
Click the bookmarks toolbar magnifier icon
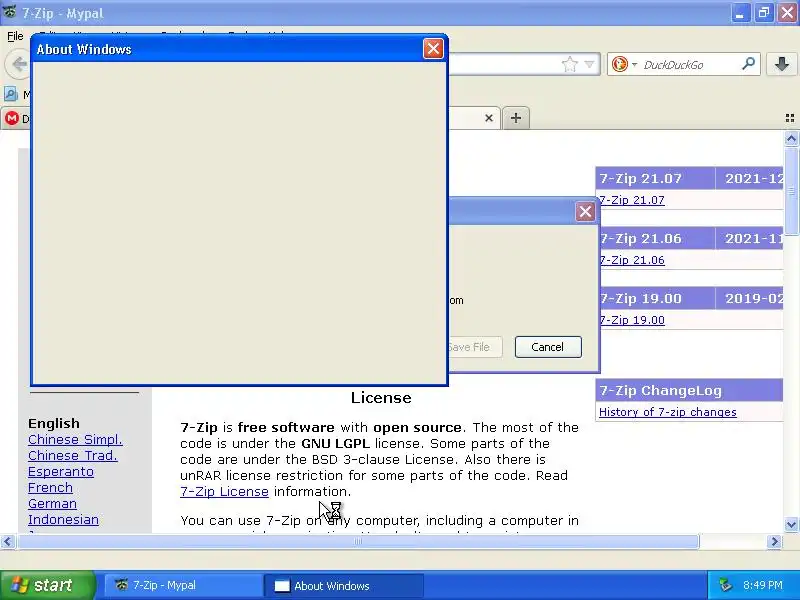coord(11,94)
